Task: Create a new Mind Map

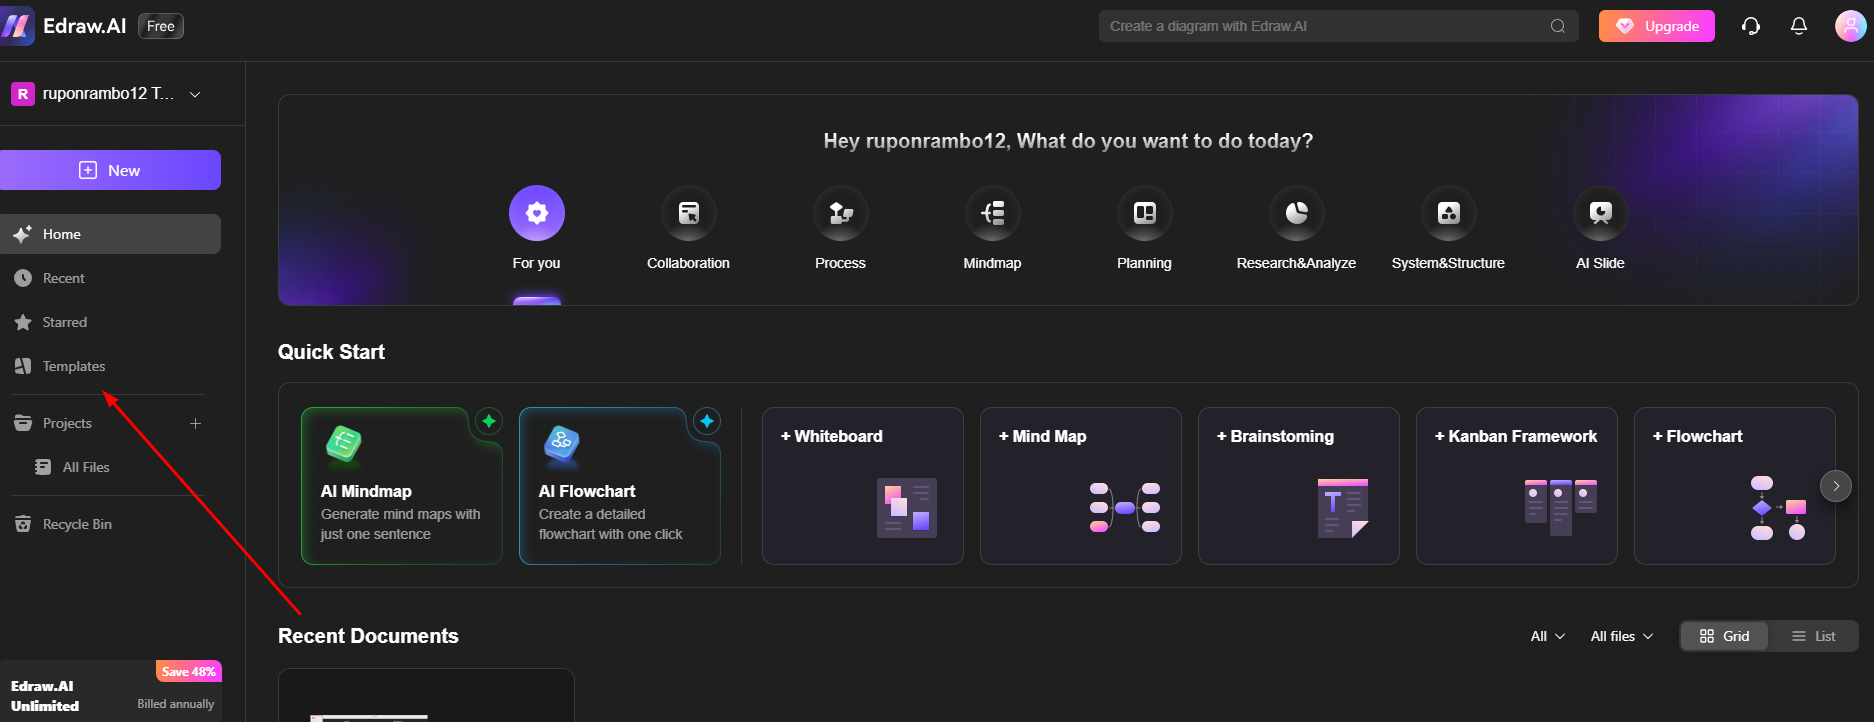Action: coord(1081,486)
